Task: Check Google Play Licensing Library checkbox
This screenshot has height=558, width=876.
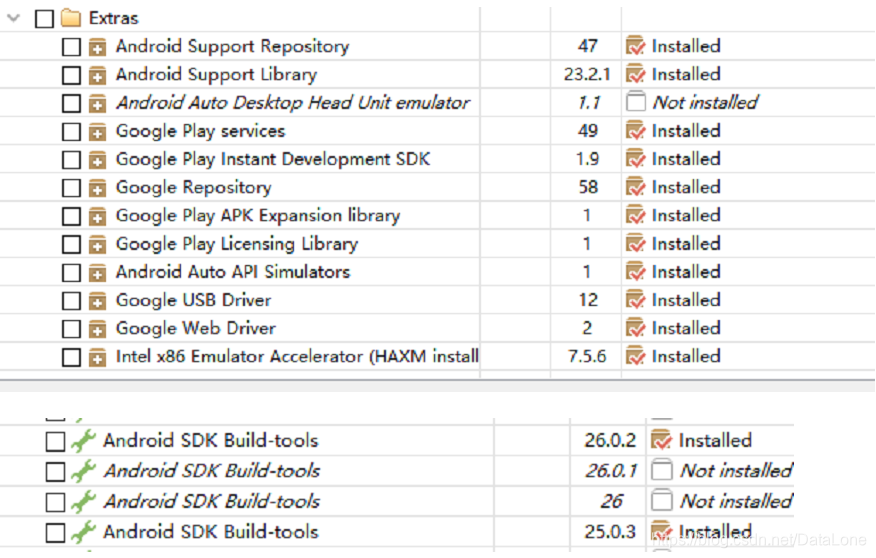Action: coord(71,245)
